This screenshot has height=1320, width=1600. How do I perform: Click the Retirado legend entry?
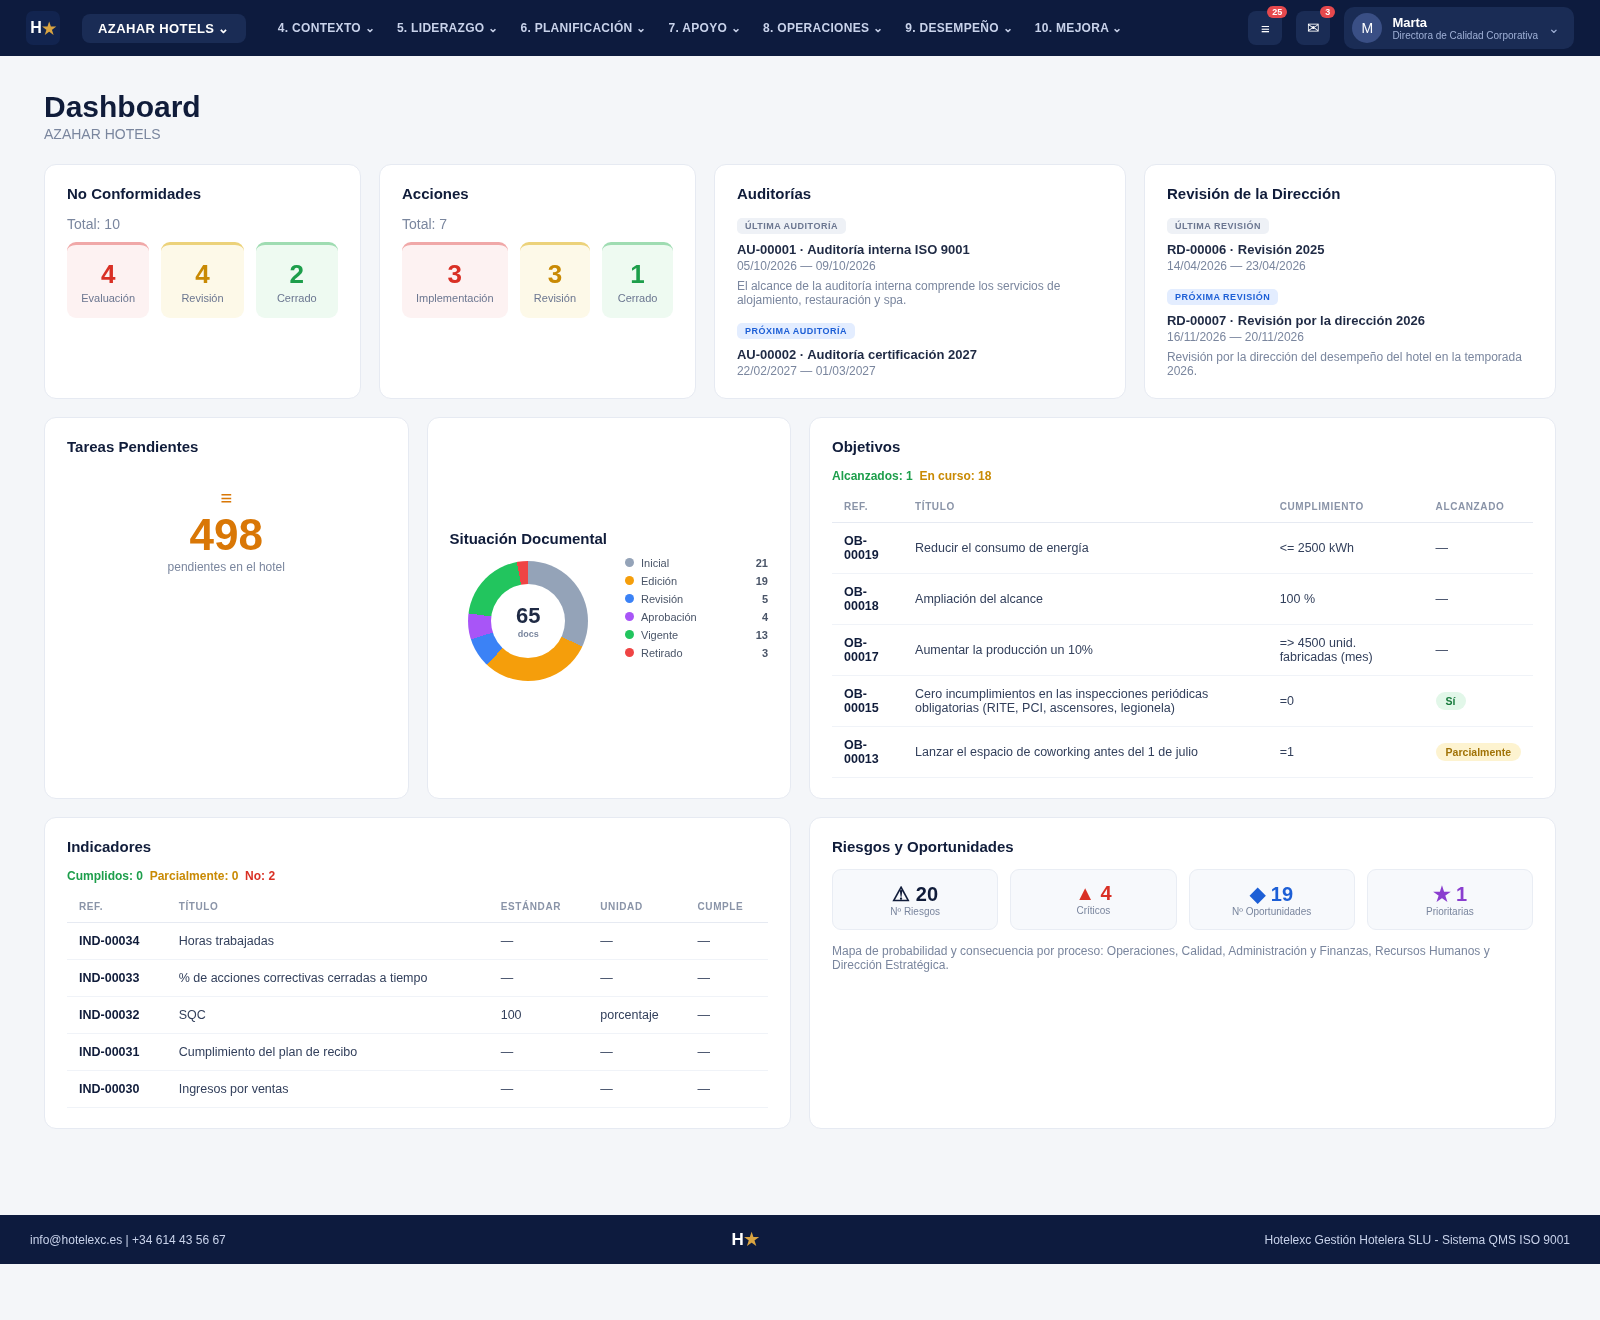coord(696,653)
